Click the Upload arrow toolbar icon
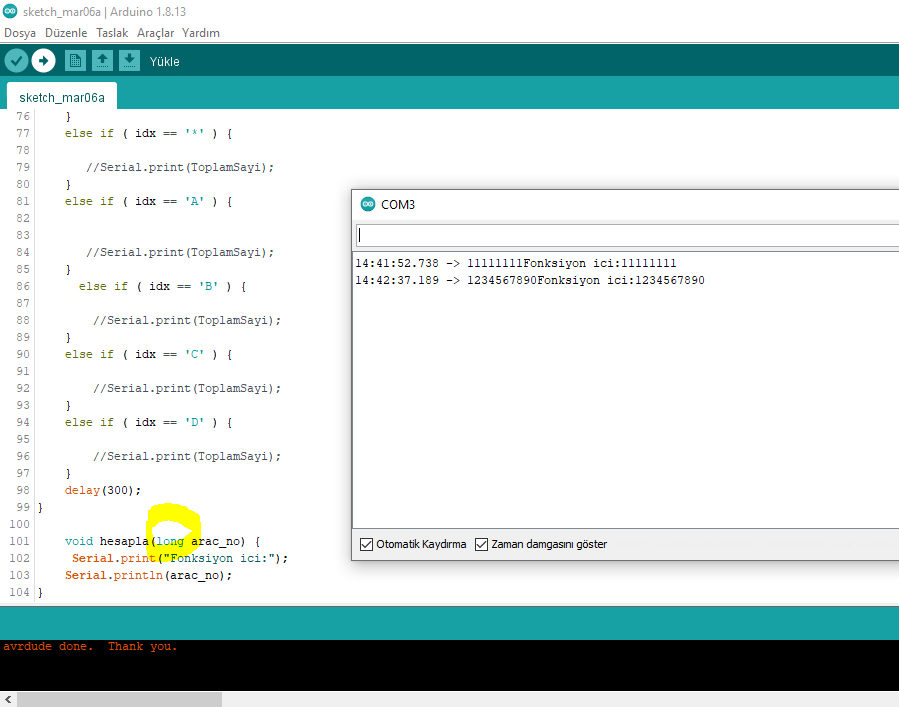 click(43, 61)
